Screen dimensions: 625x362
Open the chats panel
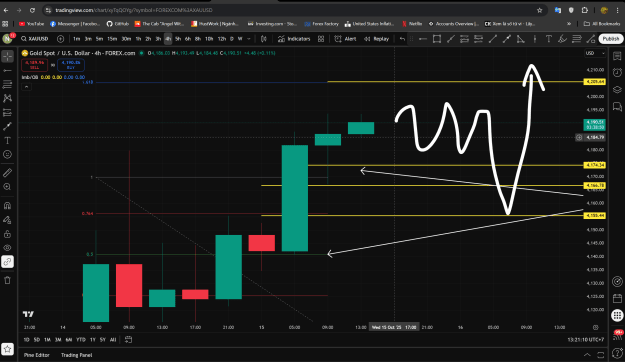coord(617,106)
